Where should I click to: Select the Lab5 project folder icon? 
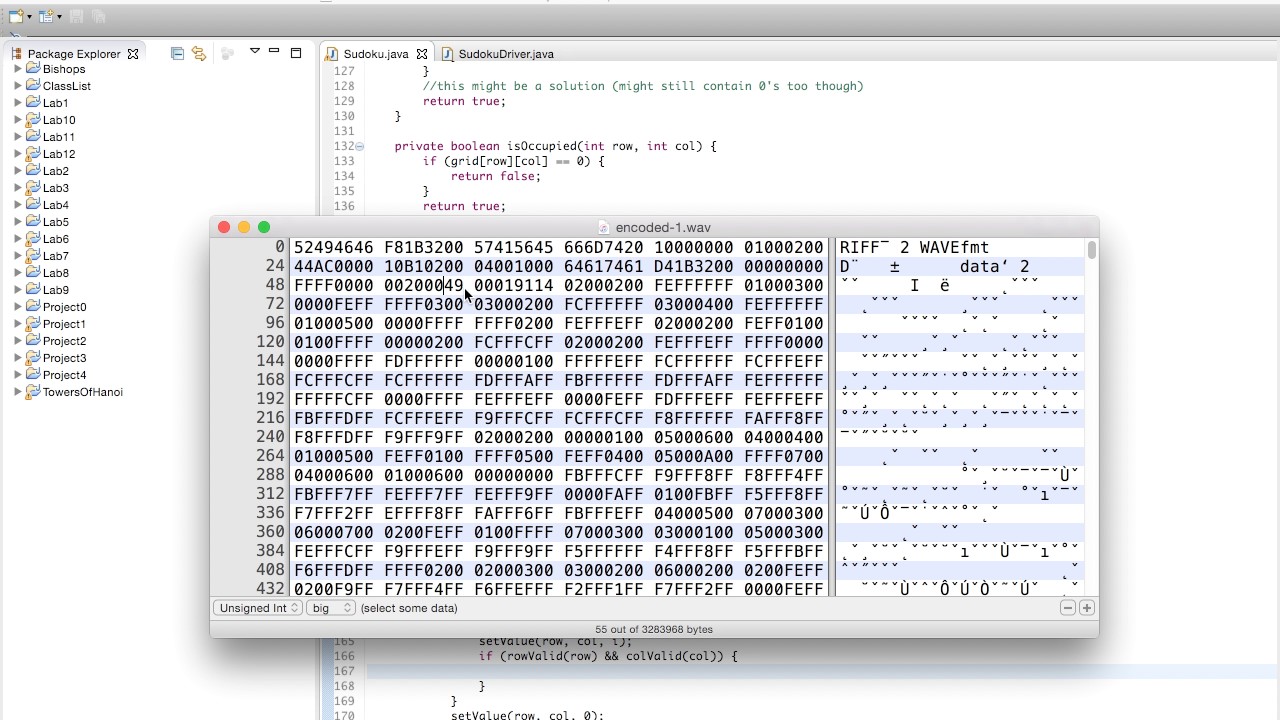tap(33, 221)
